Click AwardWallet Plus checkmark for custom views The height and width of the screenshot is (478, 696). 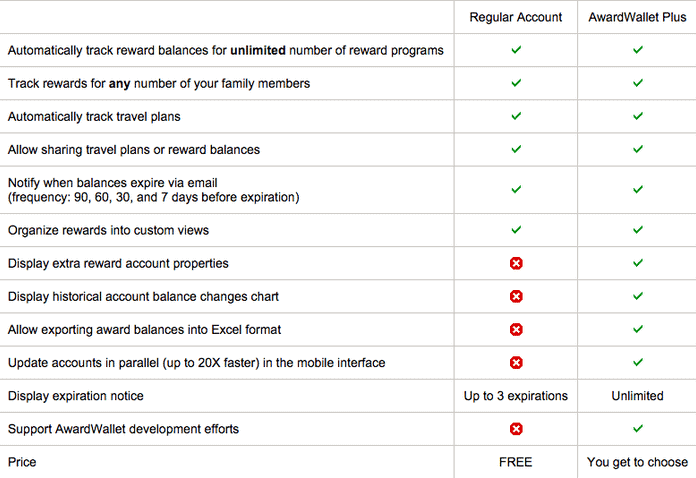coord(637,230)
